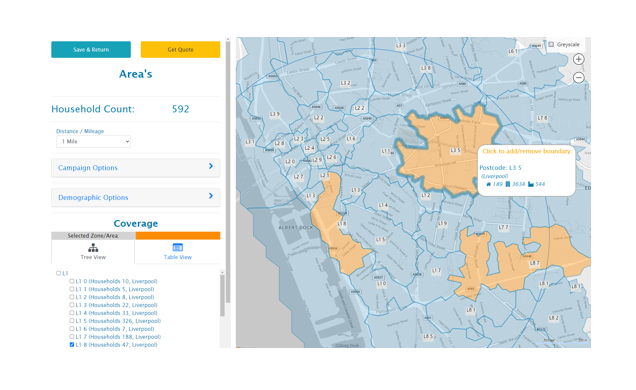
Task: Click the L8 7 orange area label
Action: (x=535, y=263)
